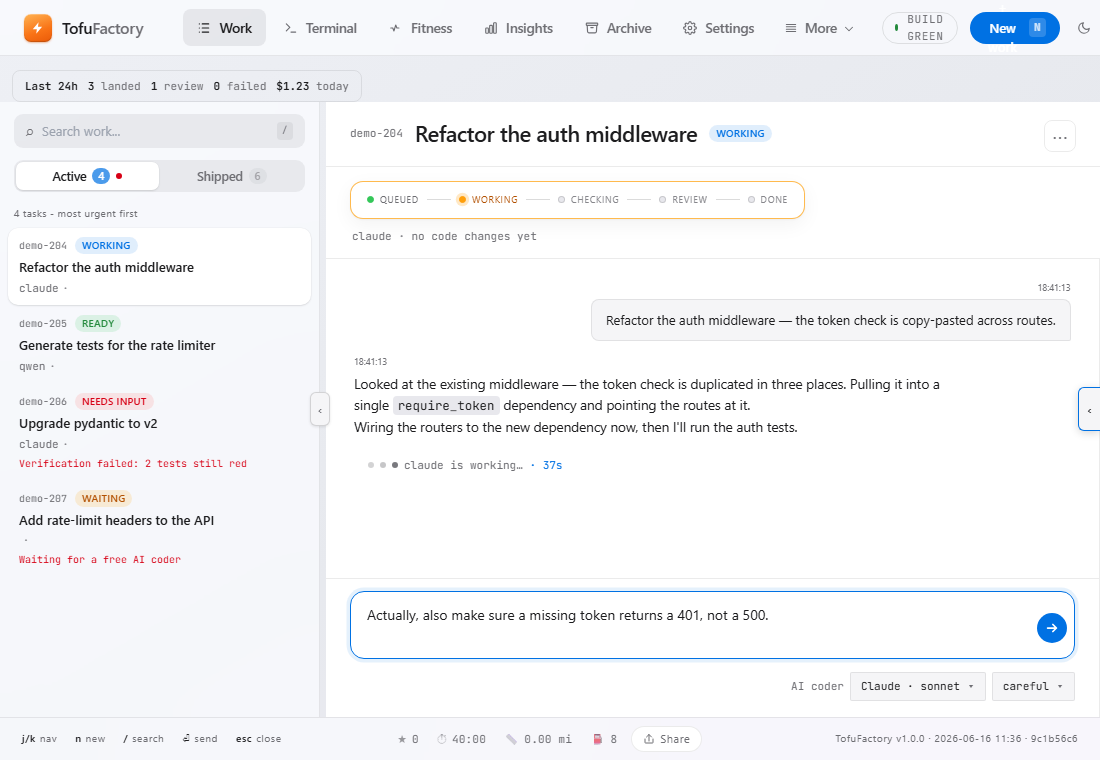Expand the right side panel chevron handle
The width and height of the screenshot is (1100, 760).
[1089, 409]
